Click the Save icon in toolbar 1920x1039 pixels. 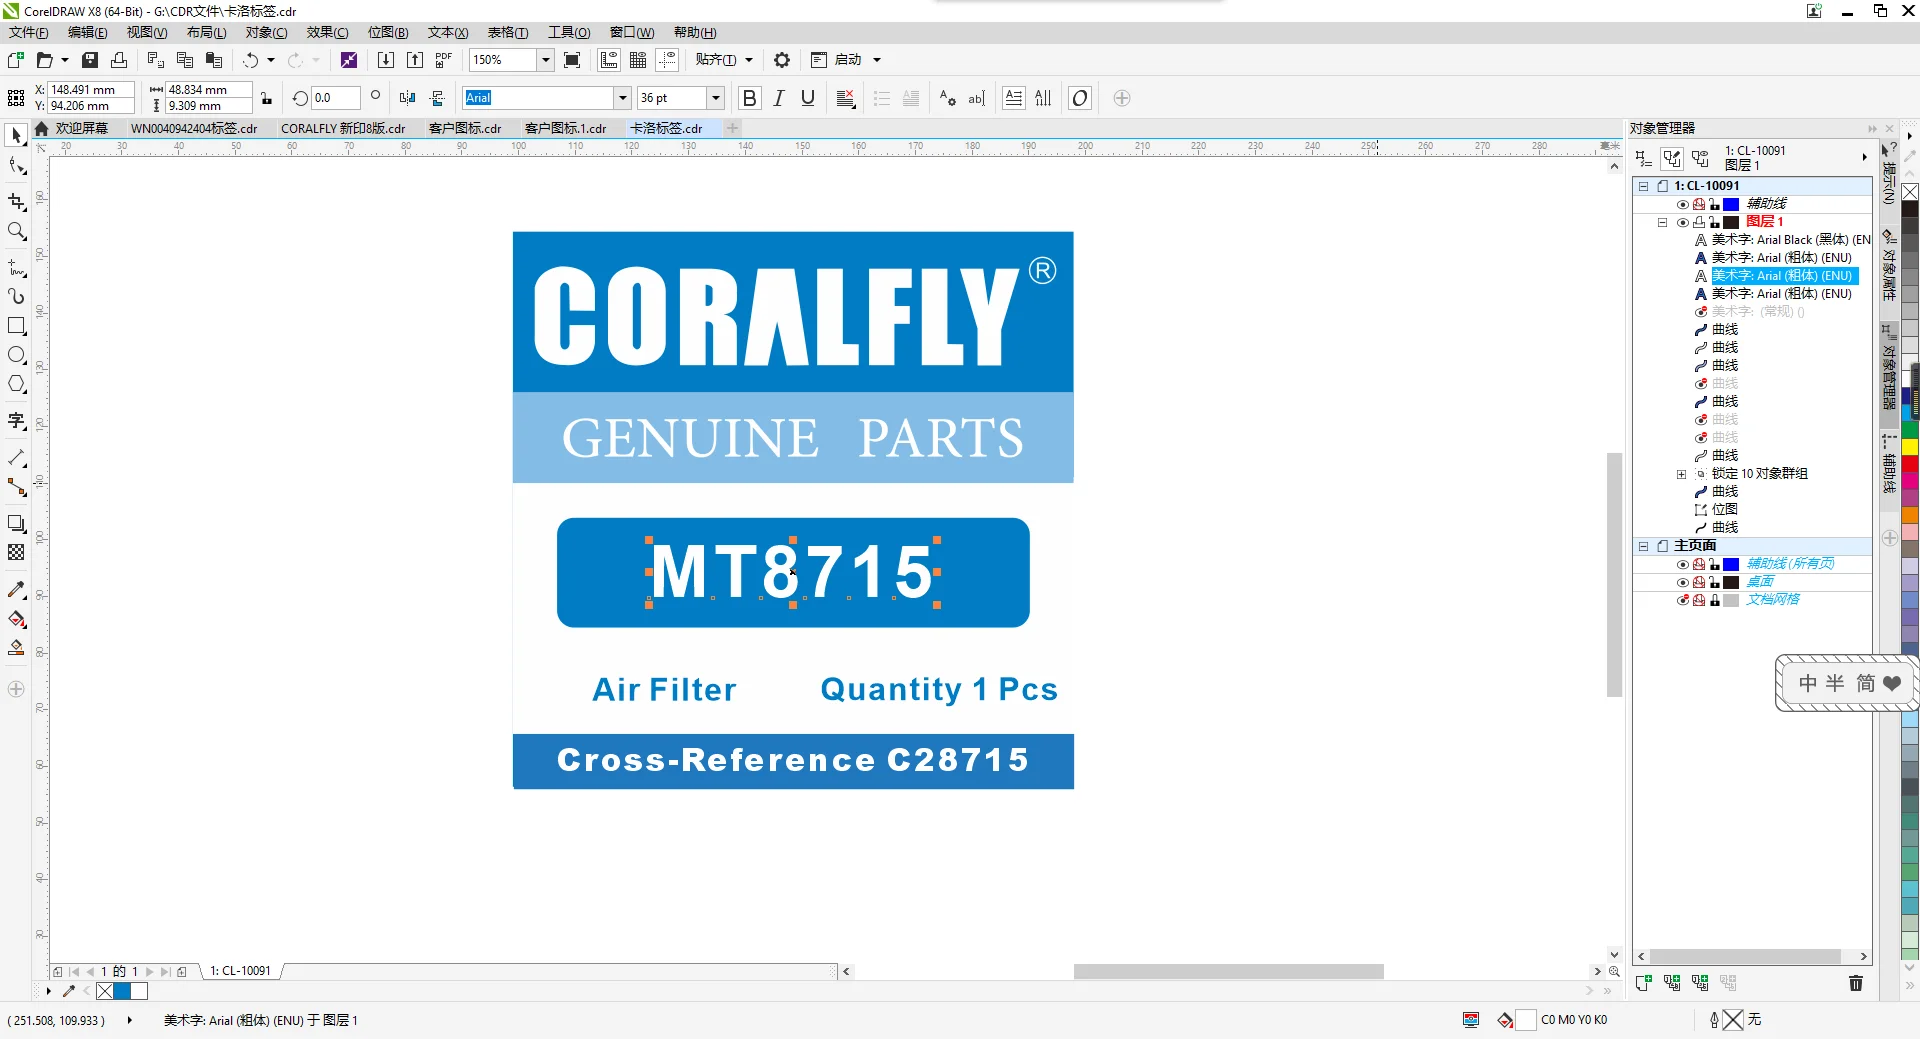point(90,60)
